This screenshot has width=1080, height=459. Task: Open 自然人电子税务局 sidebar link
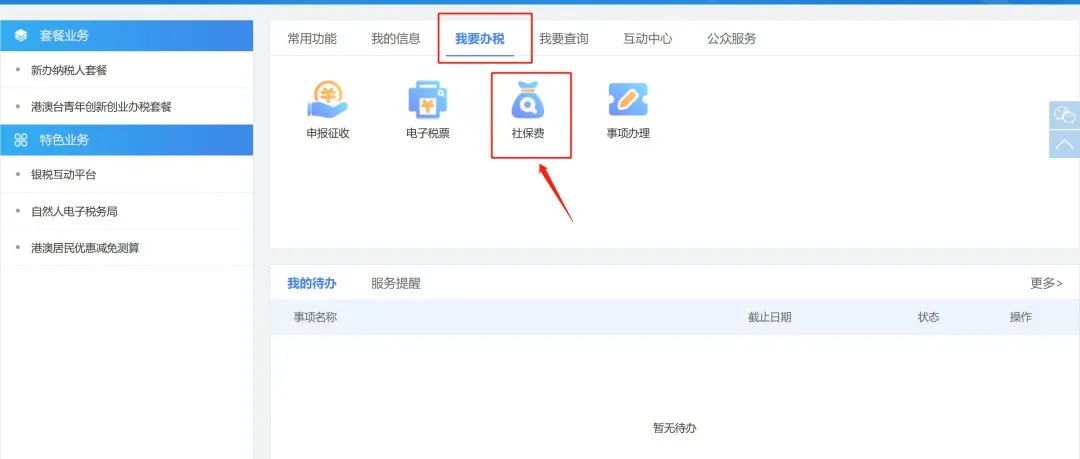point(74,212)
